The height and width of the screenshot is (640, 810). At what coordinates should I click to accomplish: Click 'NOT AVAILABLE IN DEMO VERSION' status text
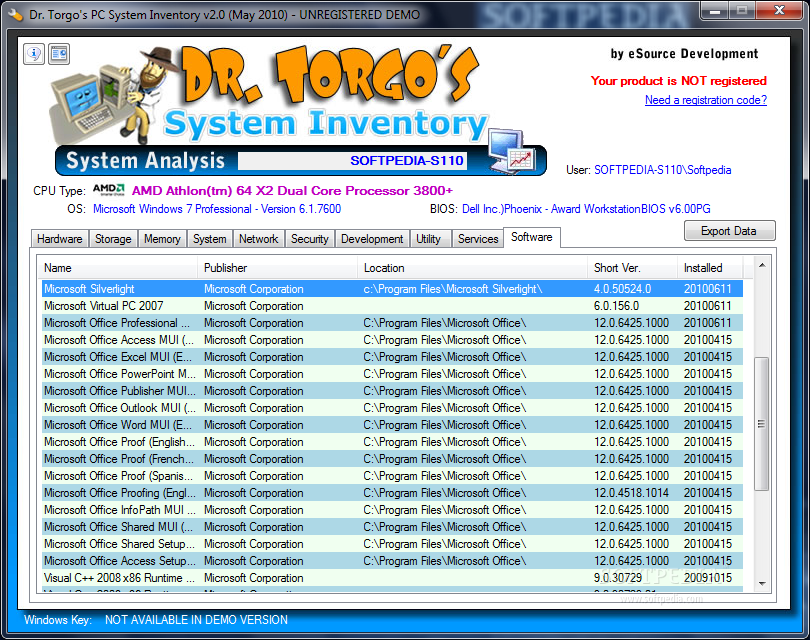coord(196,620)
